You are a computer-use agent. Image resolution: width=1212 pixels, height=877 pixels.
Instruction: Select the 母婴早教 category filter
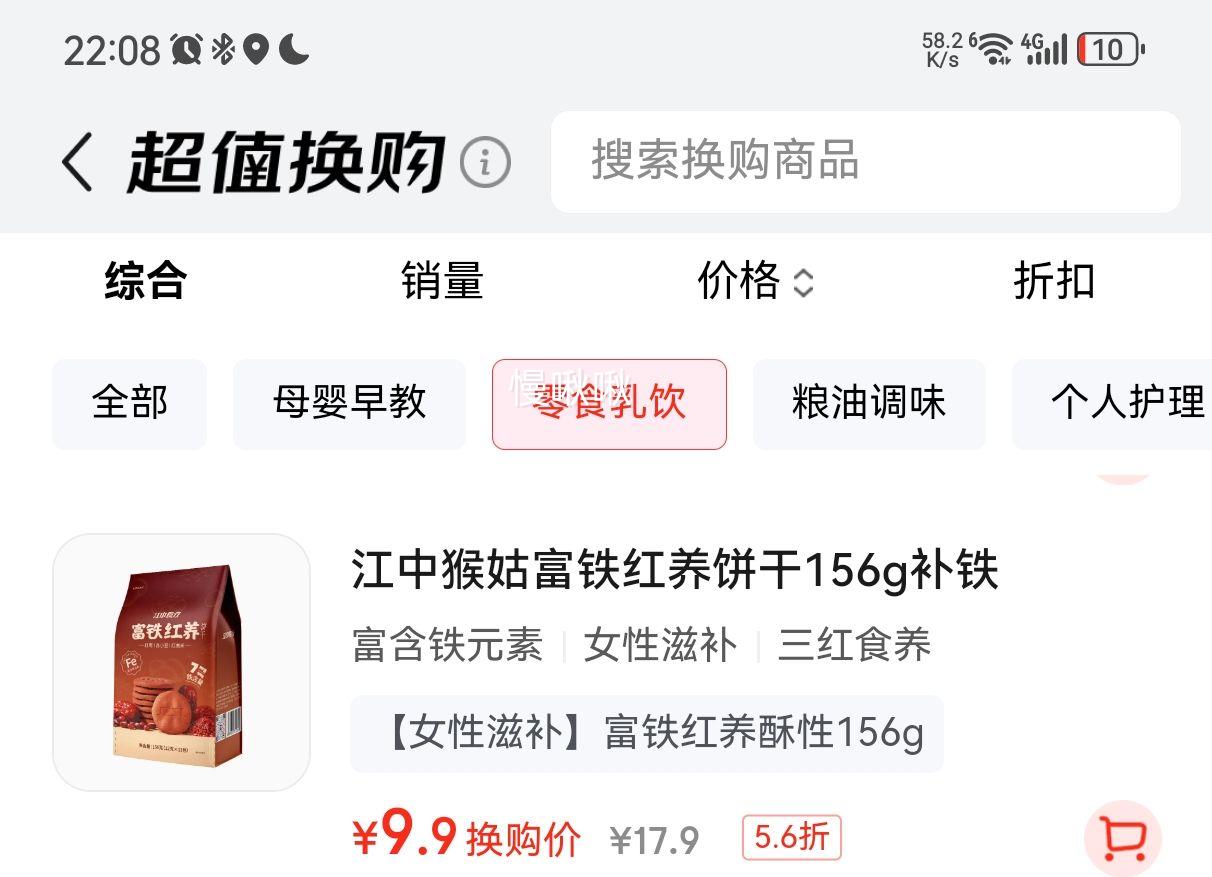[349, 404]
